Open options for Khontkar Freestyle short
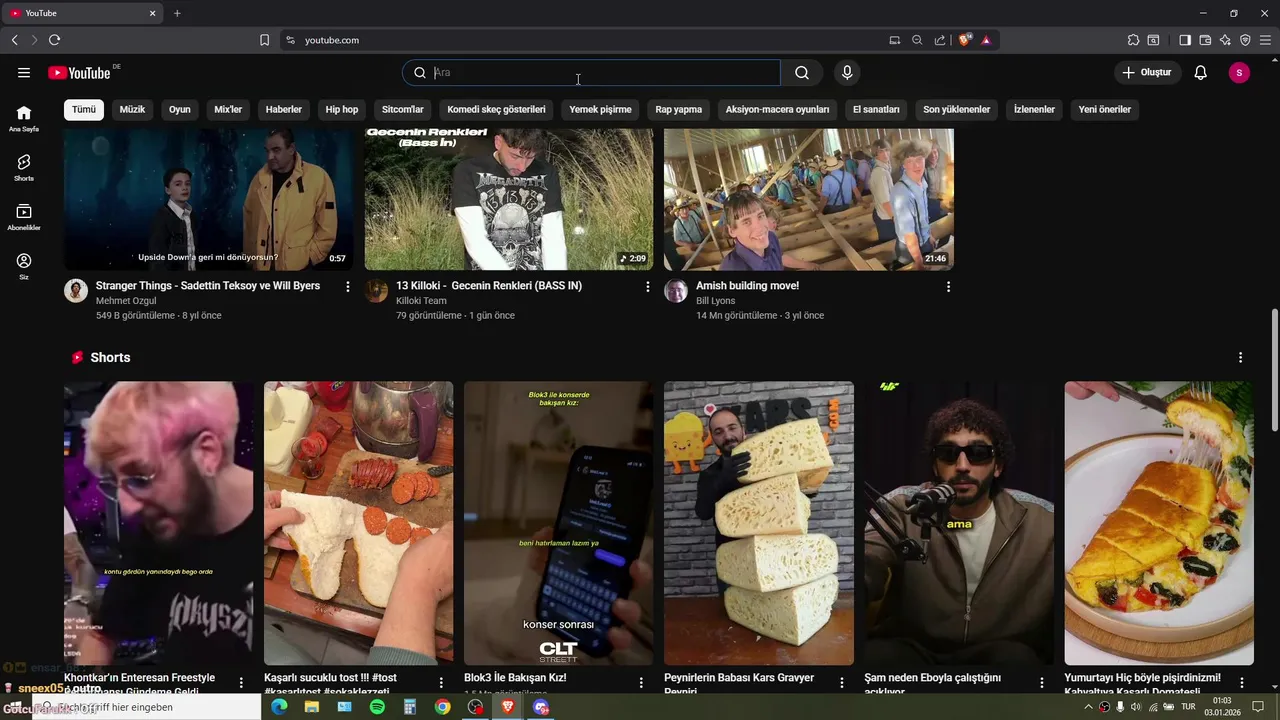 click(241, 682)
